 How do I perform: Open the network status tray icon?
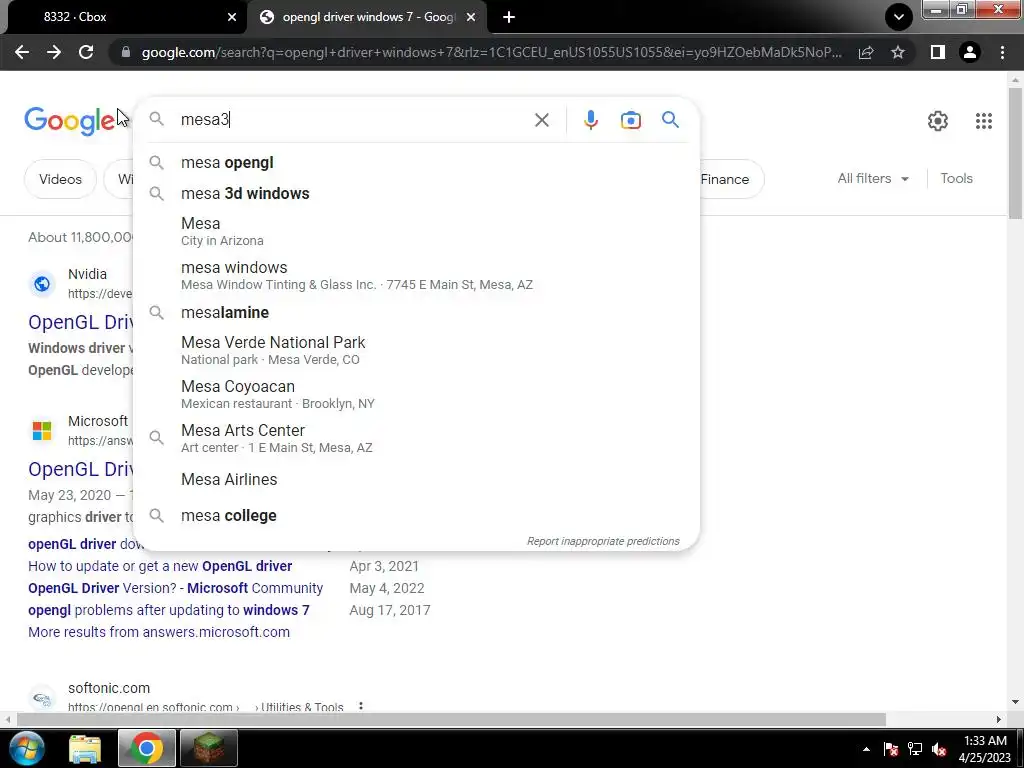click(x=915, y=749)
